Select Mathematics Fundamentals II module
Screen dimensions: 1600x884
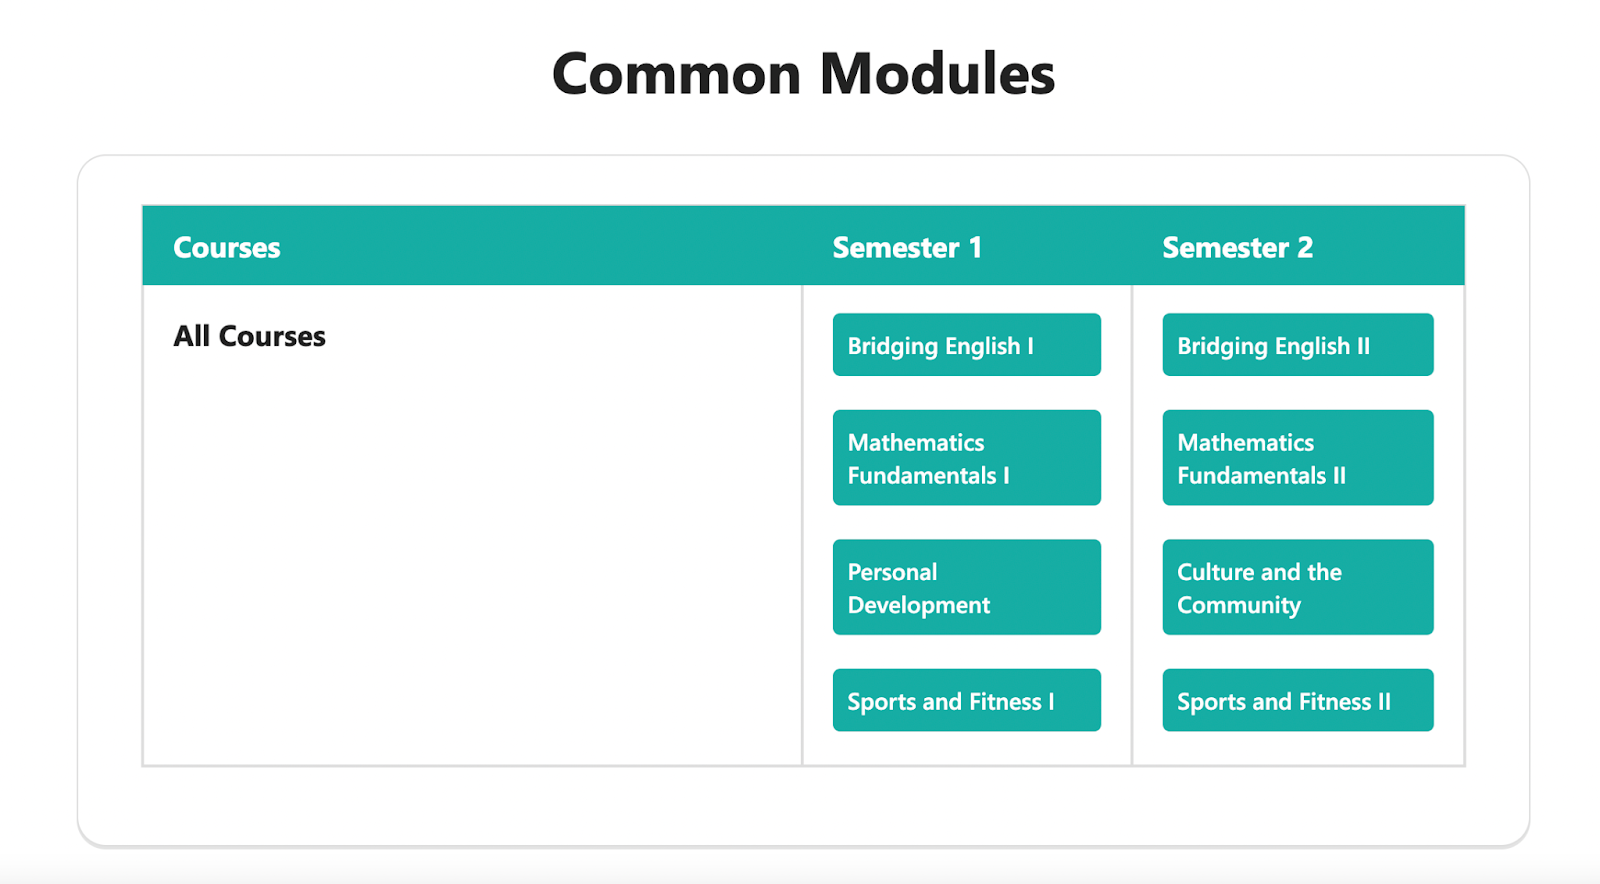coord(1297,458)
